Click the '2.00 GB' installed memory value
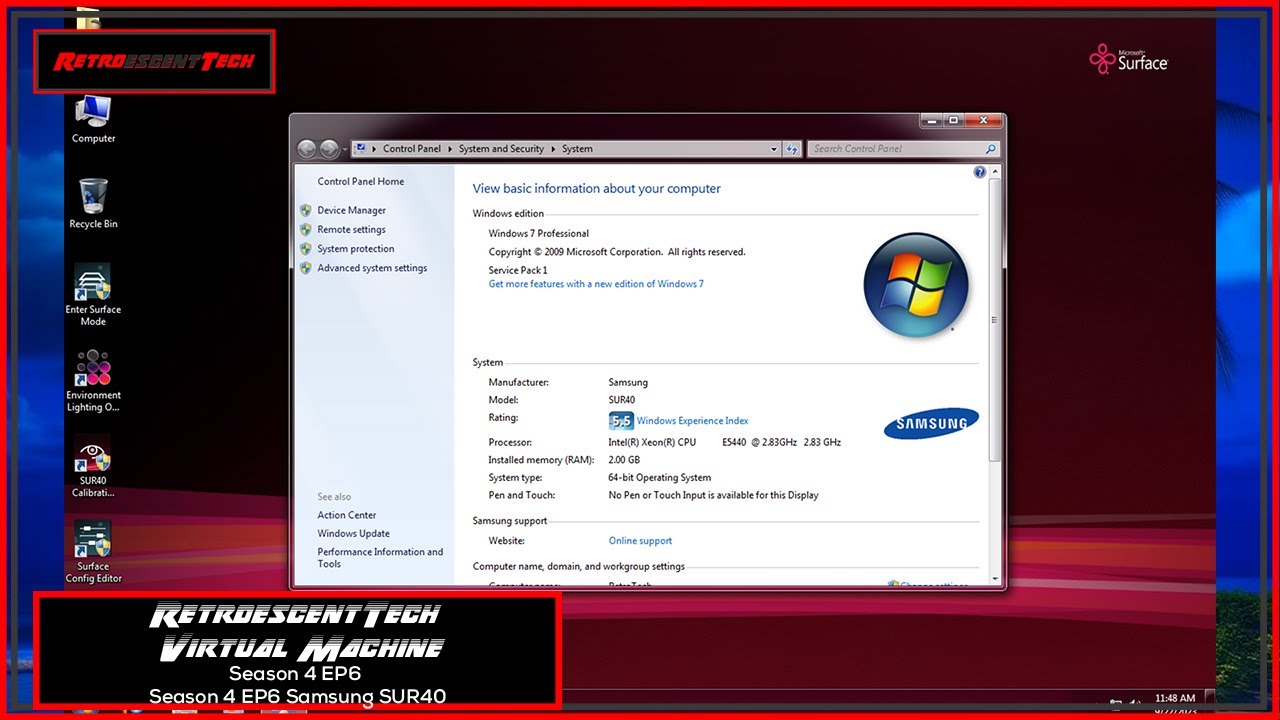1280x720 pixels. (x=624, y=460)
